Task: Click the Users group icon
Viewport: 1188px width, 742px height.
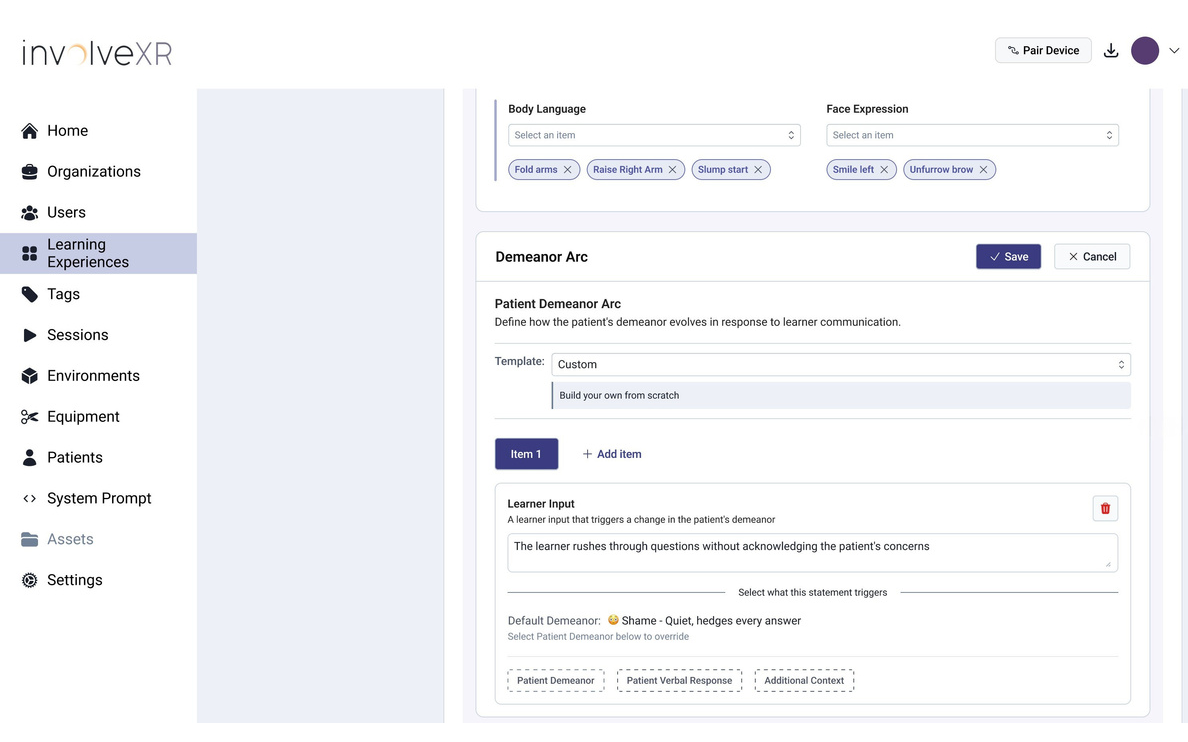Action: (30, 213)
